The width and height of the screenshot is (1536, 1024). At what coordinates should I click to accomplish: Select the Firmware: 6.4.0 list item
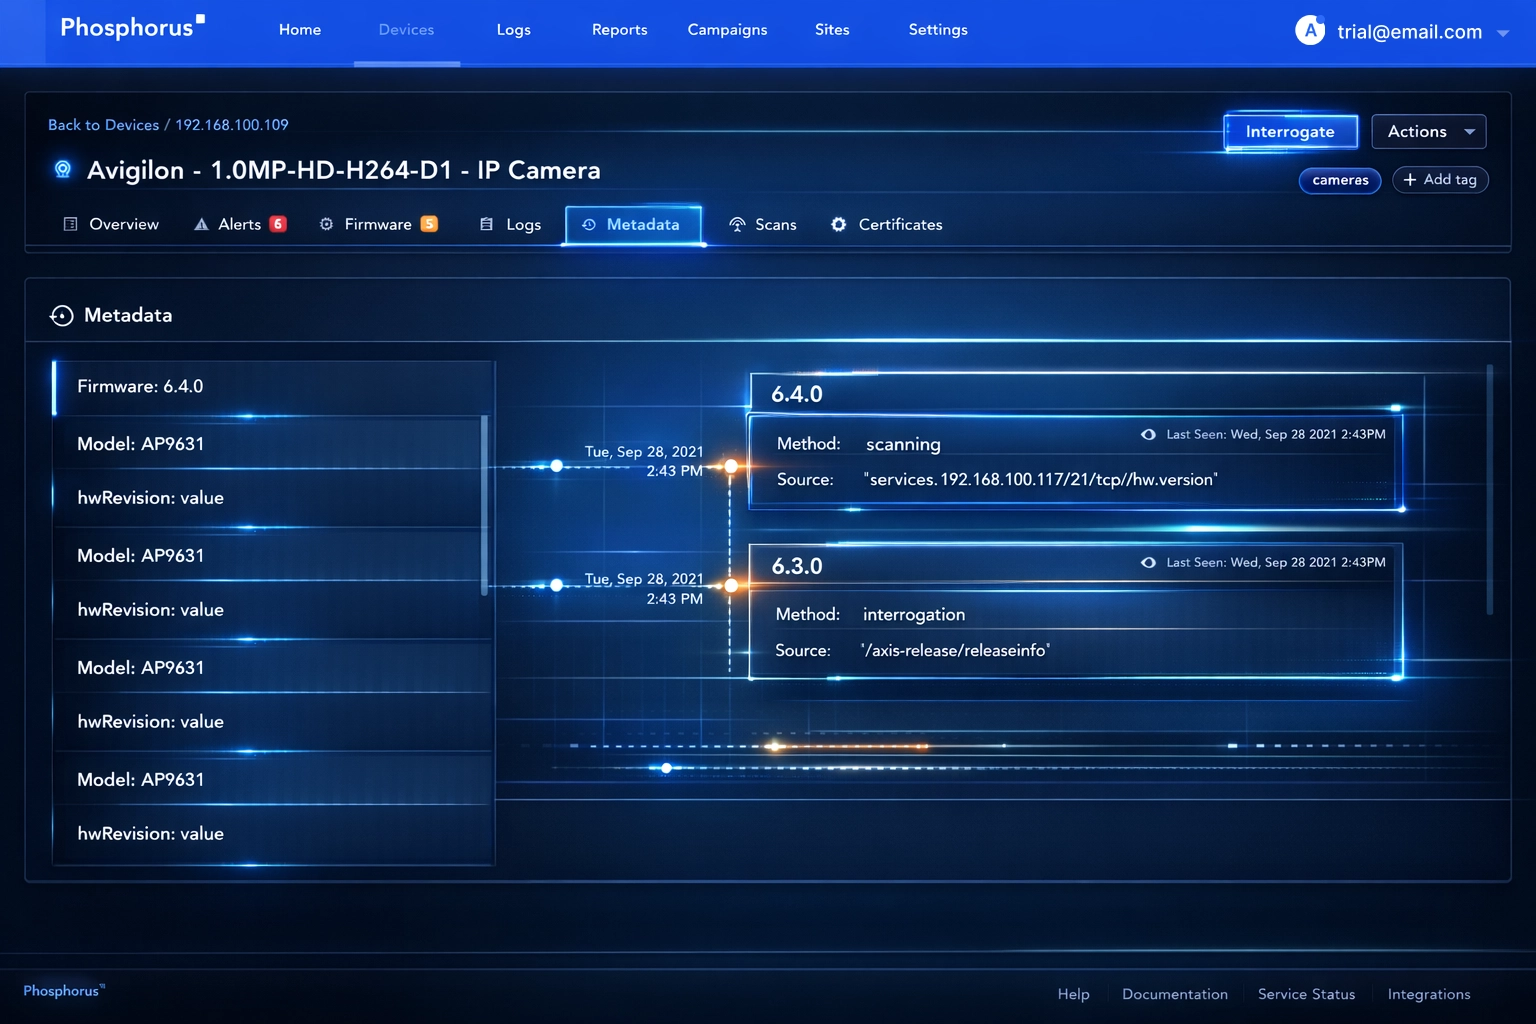[x=273, y=387]
